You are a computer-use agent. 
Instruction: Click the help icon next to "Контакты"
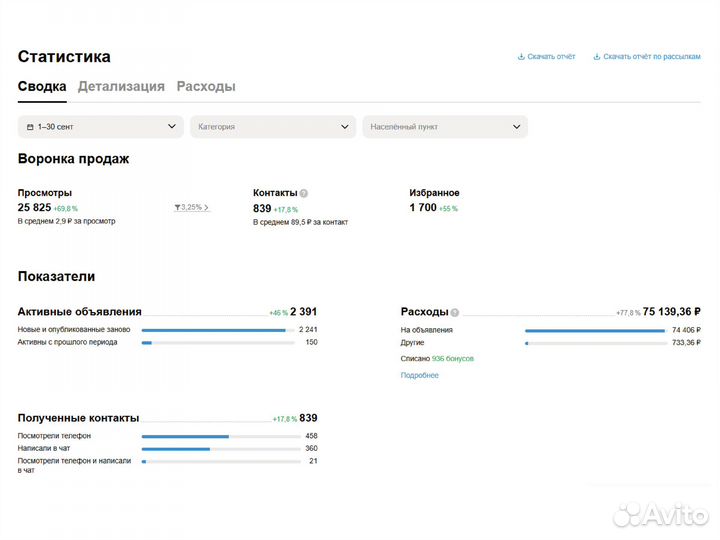304,193
